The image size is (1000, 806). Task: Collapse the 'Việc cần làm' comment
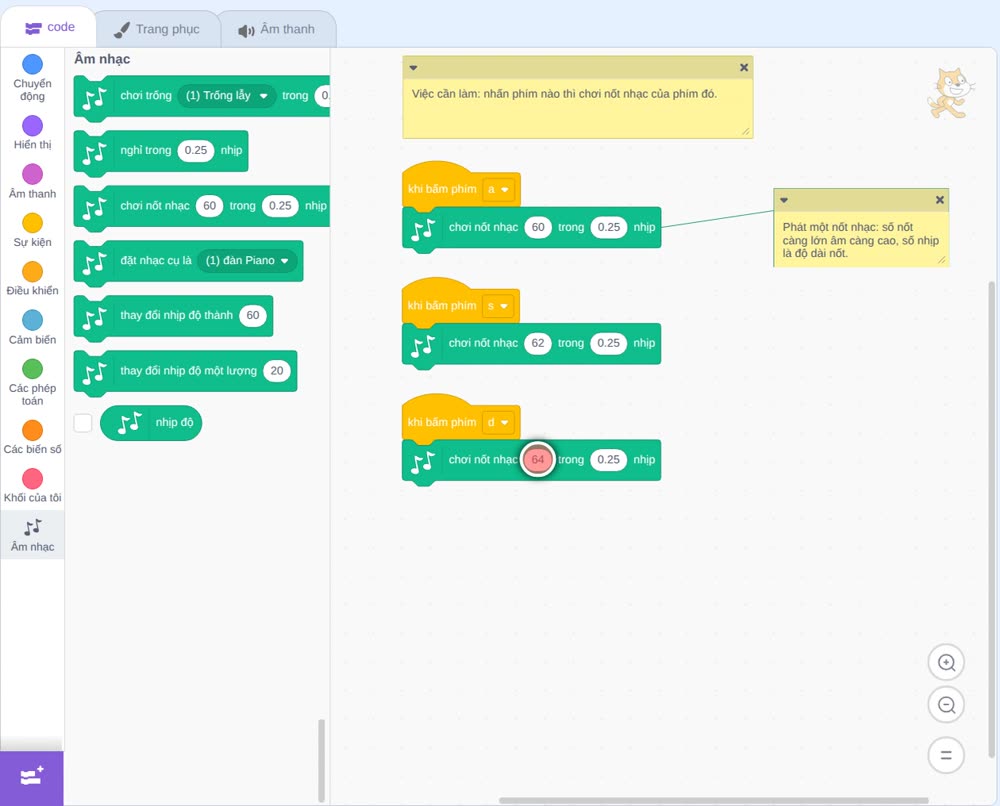pos(413,67)
